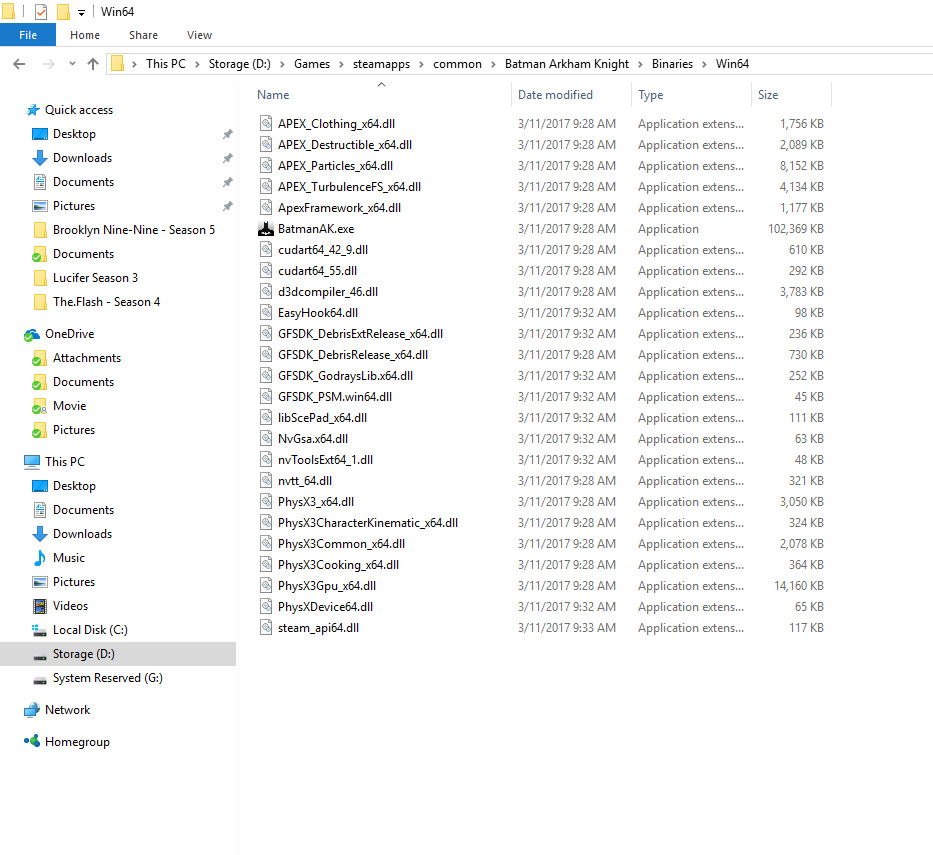Click the OneDrive cloud icon

pyautogui.click(x=32, y=334)
